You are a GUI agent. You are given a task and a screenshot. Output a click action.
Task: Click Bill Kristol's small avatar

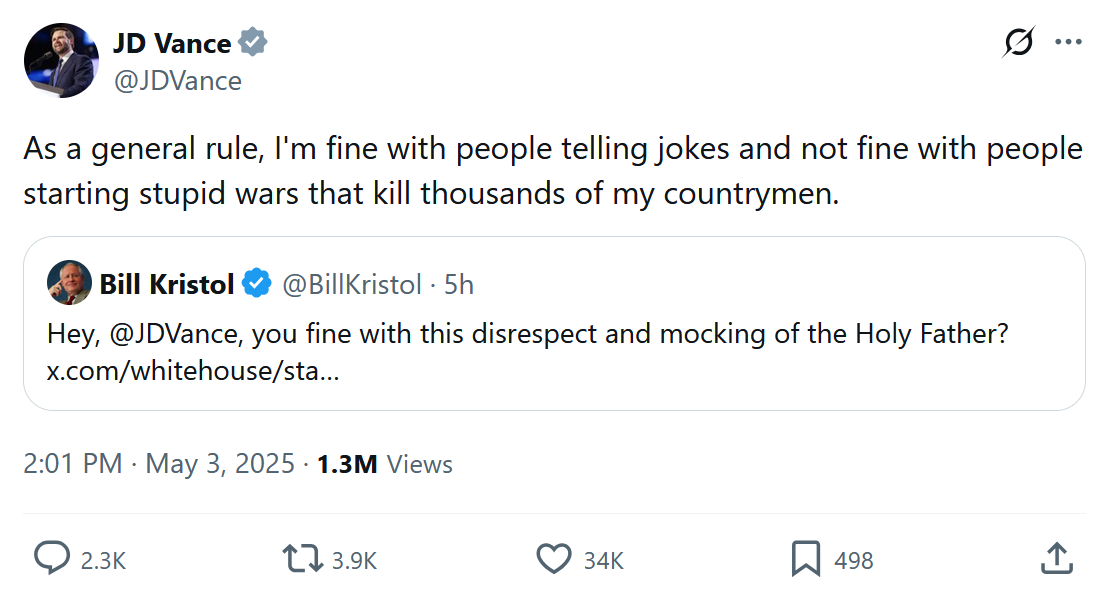[69, 284]
